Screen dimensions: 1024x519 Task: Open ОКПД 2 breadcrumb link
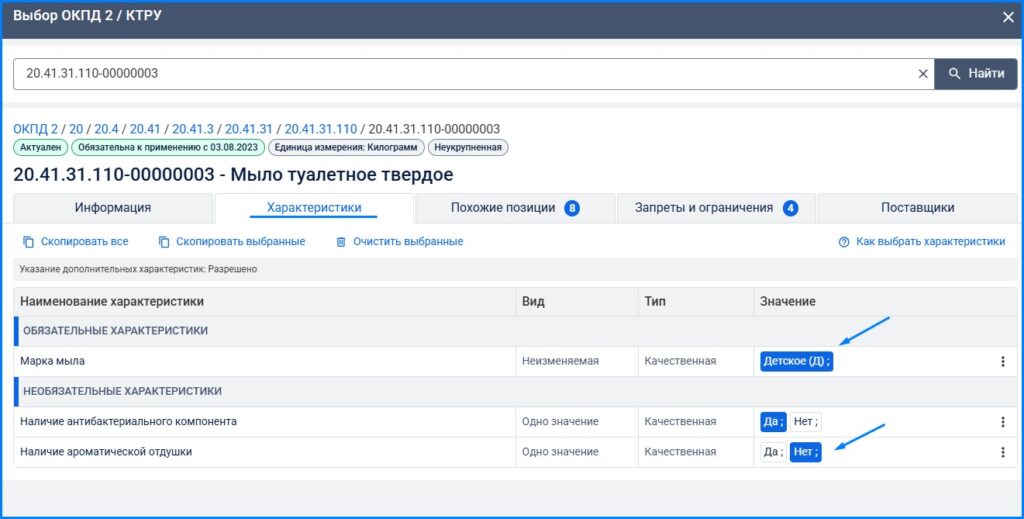[35, 129]
